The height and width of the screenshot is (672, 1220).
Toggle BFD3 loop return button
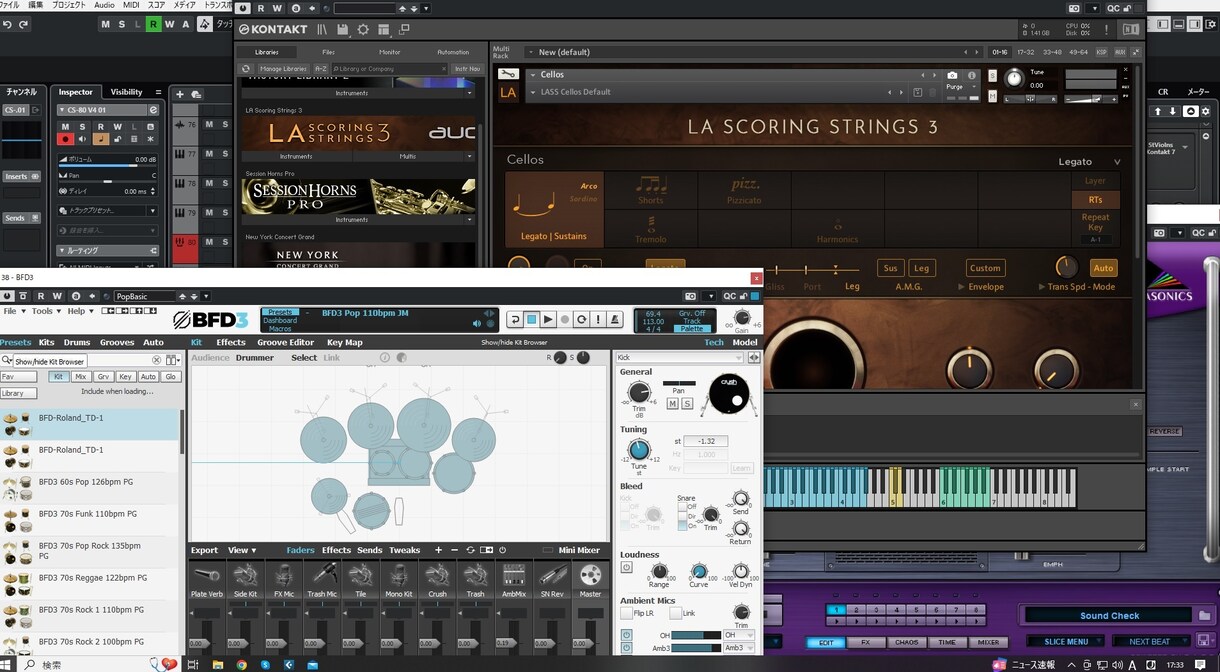(x=514, y=319)
